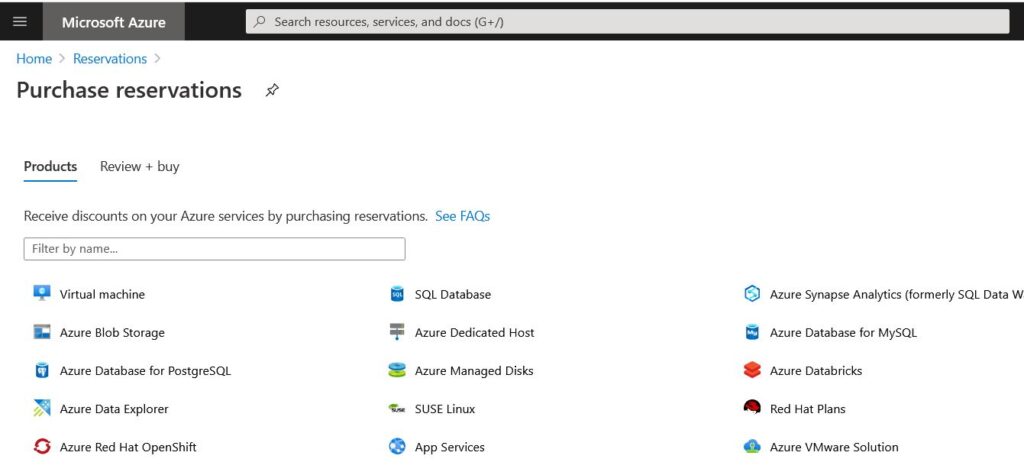
Task: Select Azure Blob Storage label
Action: point(112,333)
